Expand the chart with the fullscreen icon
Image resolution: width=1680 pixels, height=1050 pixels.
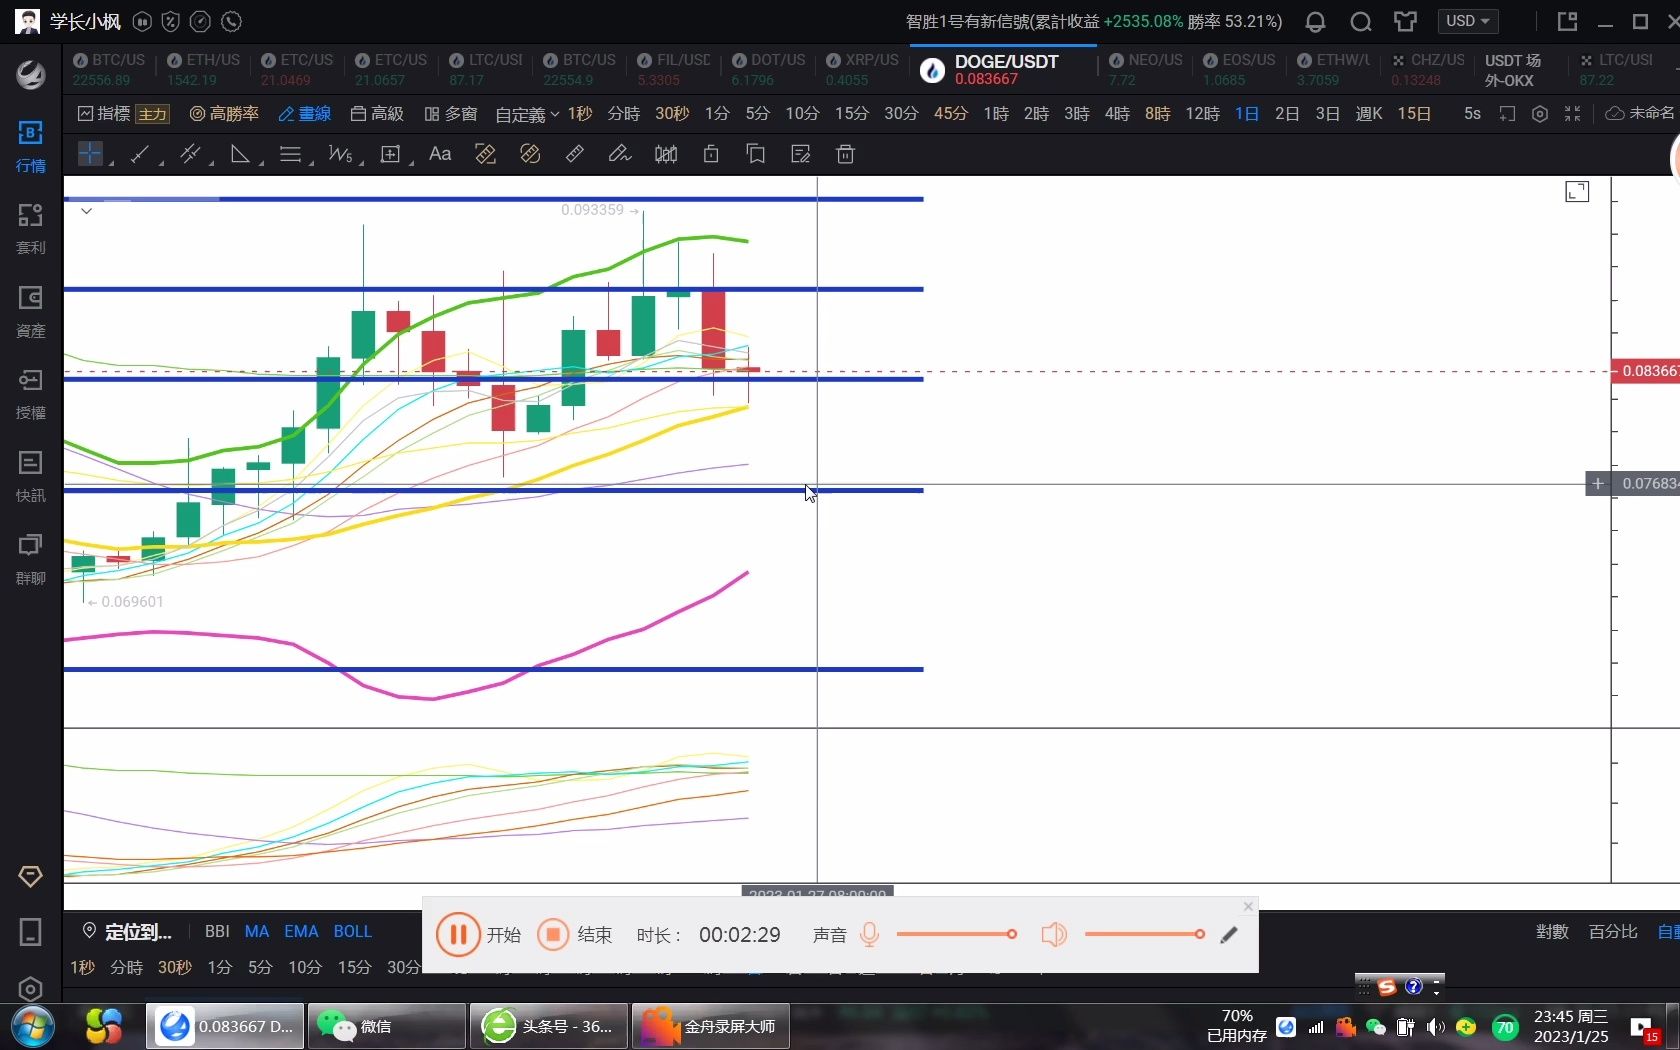pos(1577,192)
